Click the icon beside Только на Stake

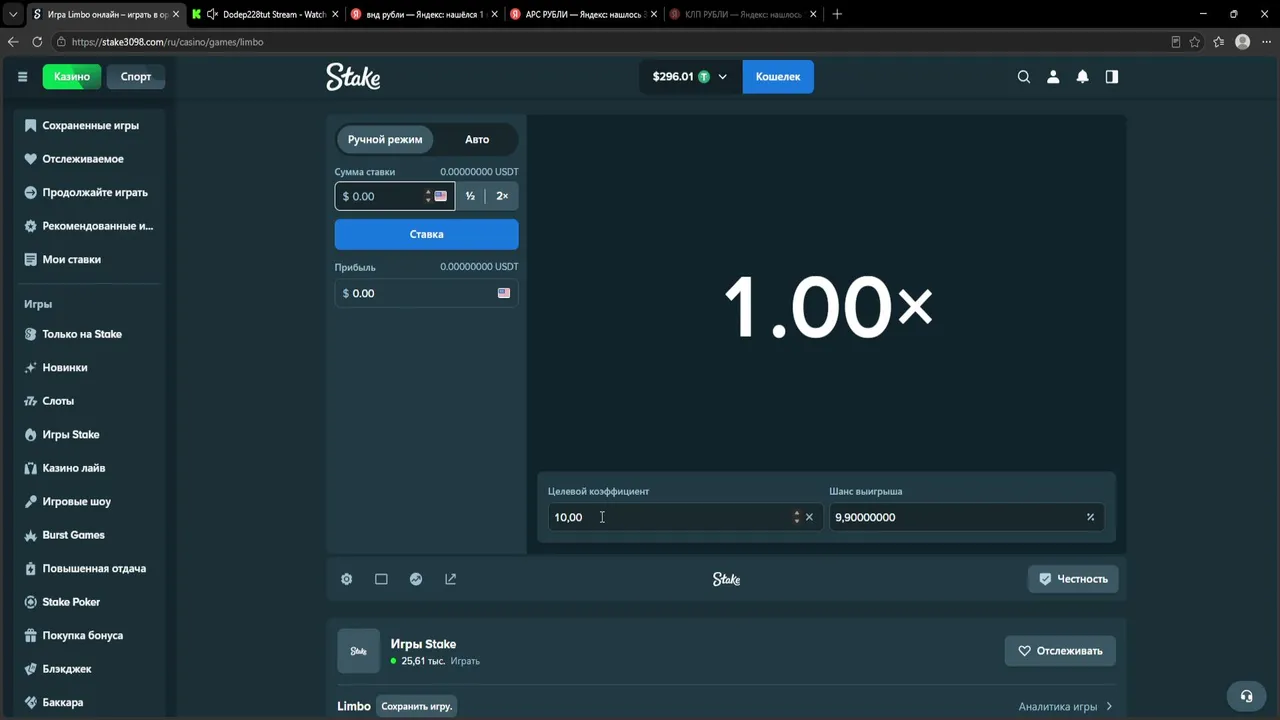(x=30, y=334)
